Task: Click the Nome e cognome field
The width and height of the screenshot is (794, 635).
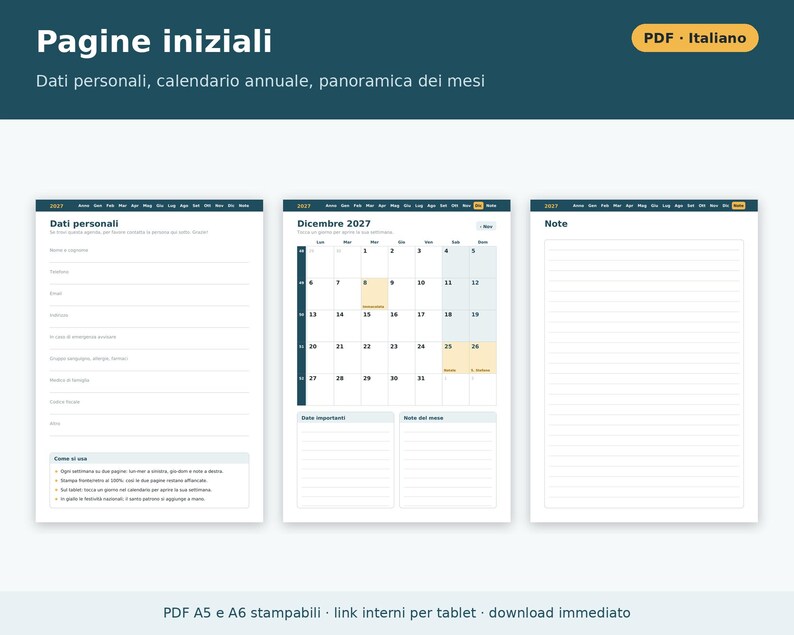Action: [149, 254]
